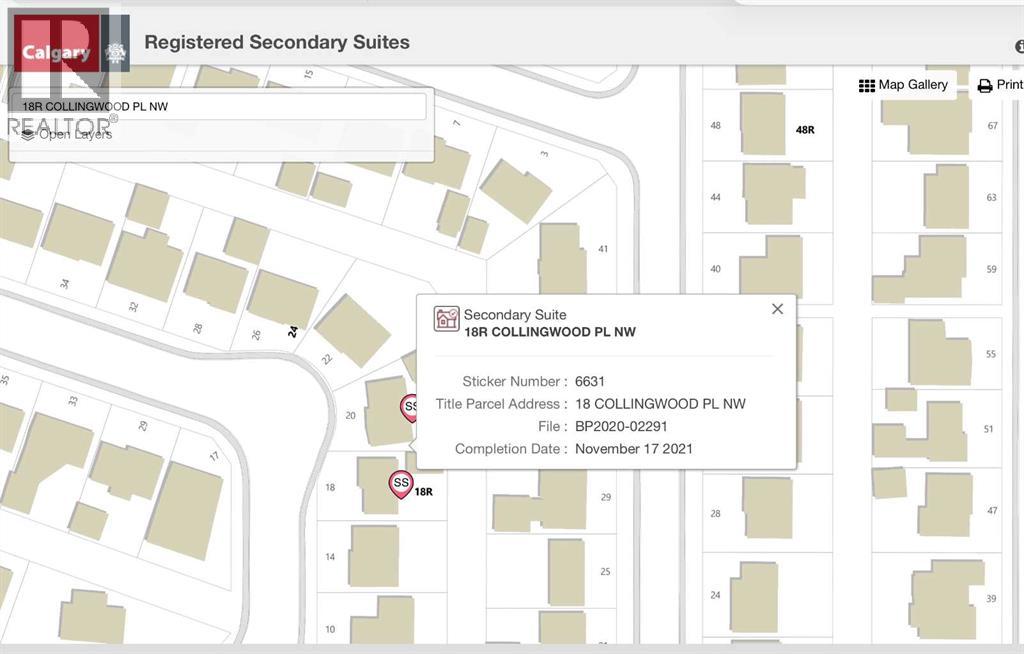Select the building on lot 14

coord(374,556)
